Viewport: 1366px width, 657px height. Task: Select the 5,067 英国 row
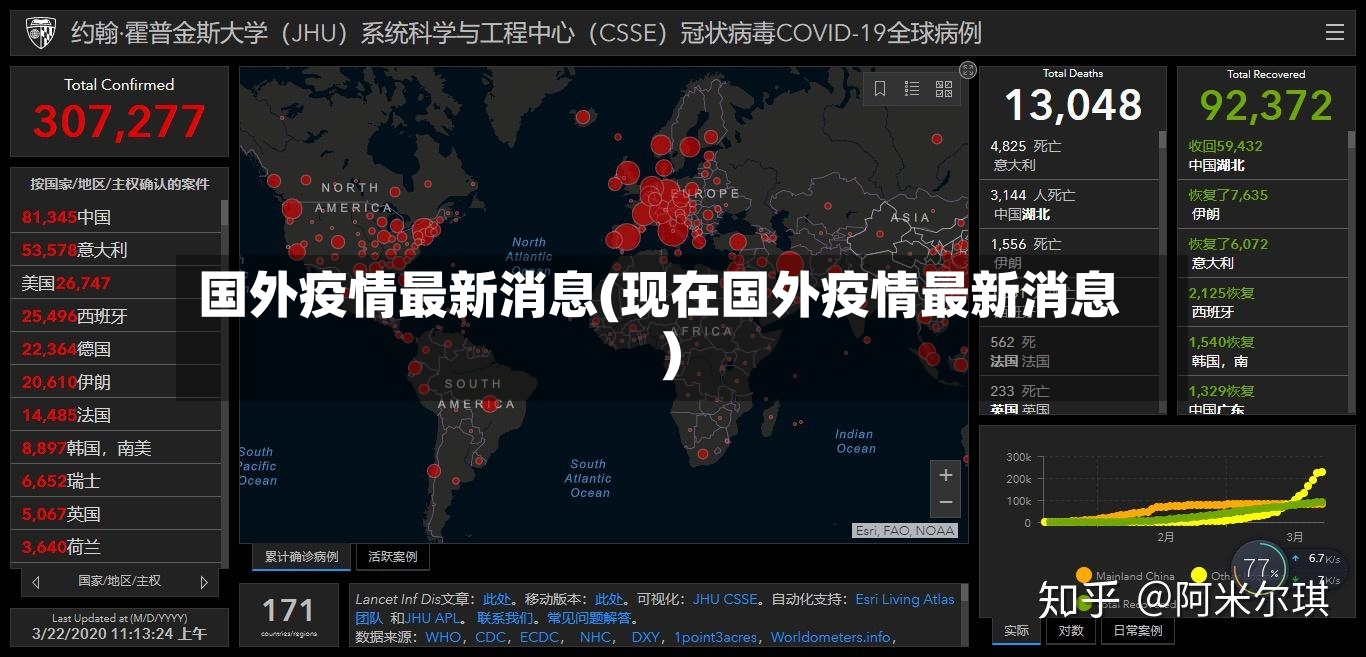pos(115,514)
